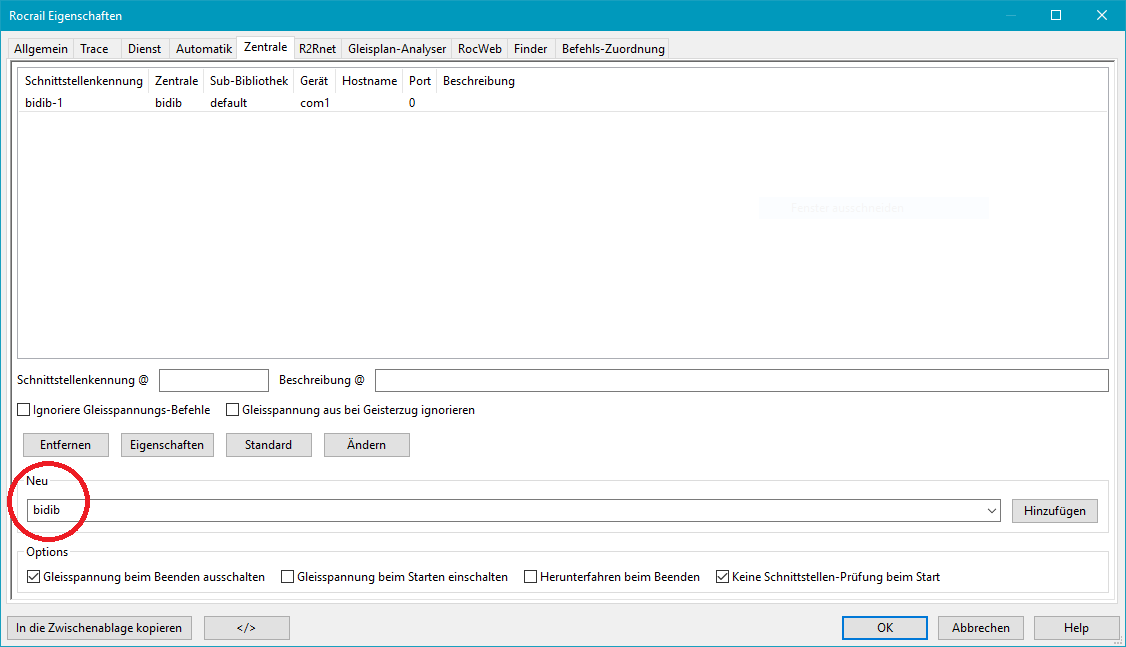This screenshot has height=647, width=1126.
Task: Open the Automatik tab
Action: coord(203,49)
